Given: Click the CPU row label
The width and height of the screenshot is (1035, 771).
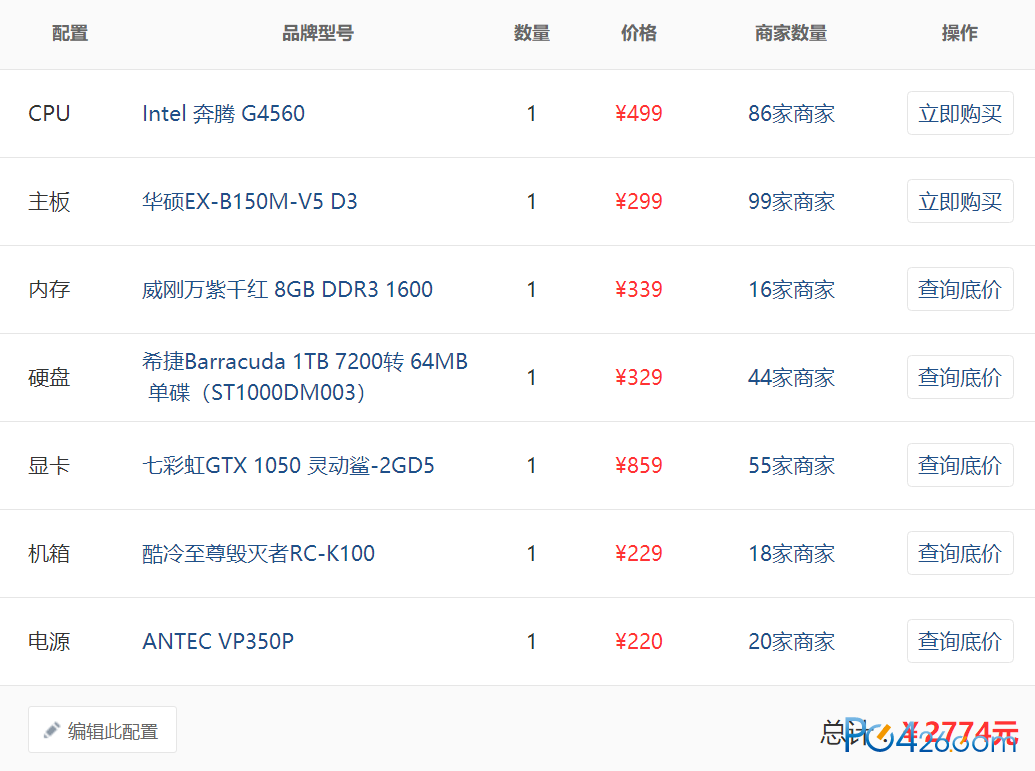Looking at the screenshot, I should point(49,114).
